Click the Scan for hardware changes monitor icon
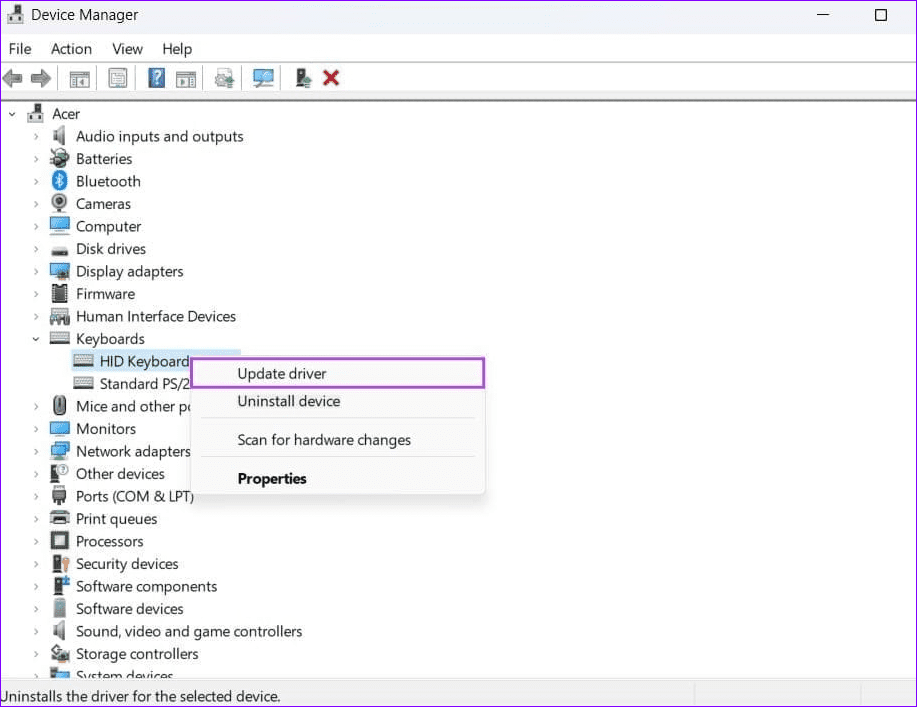The width and height of the screenshot is (917, 707). (263, 78)
